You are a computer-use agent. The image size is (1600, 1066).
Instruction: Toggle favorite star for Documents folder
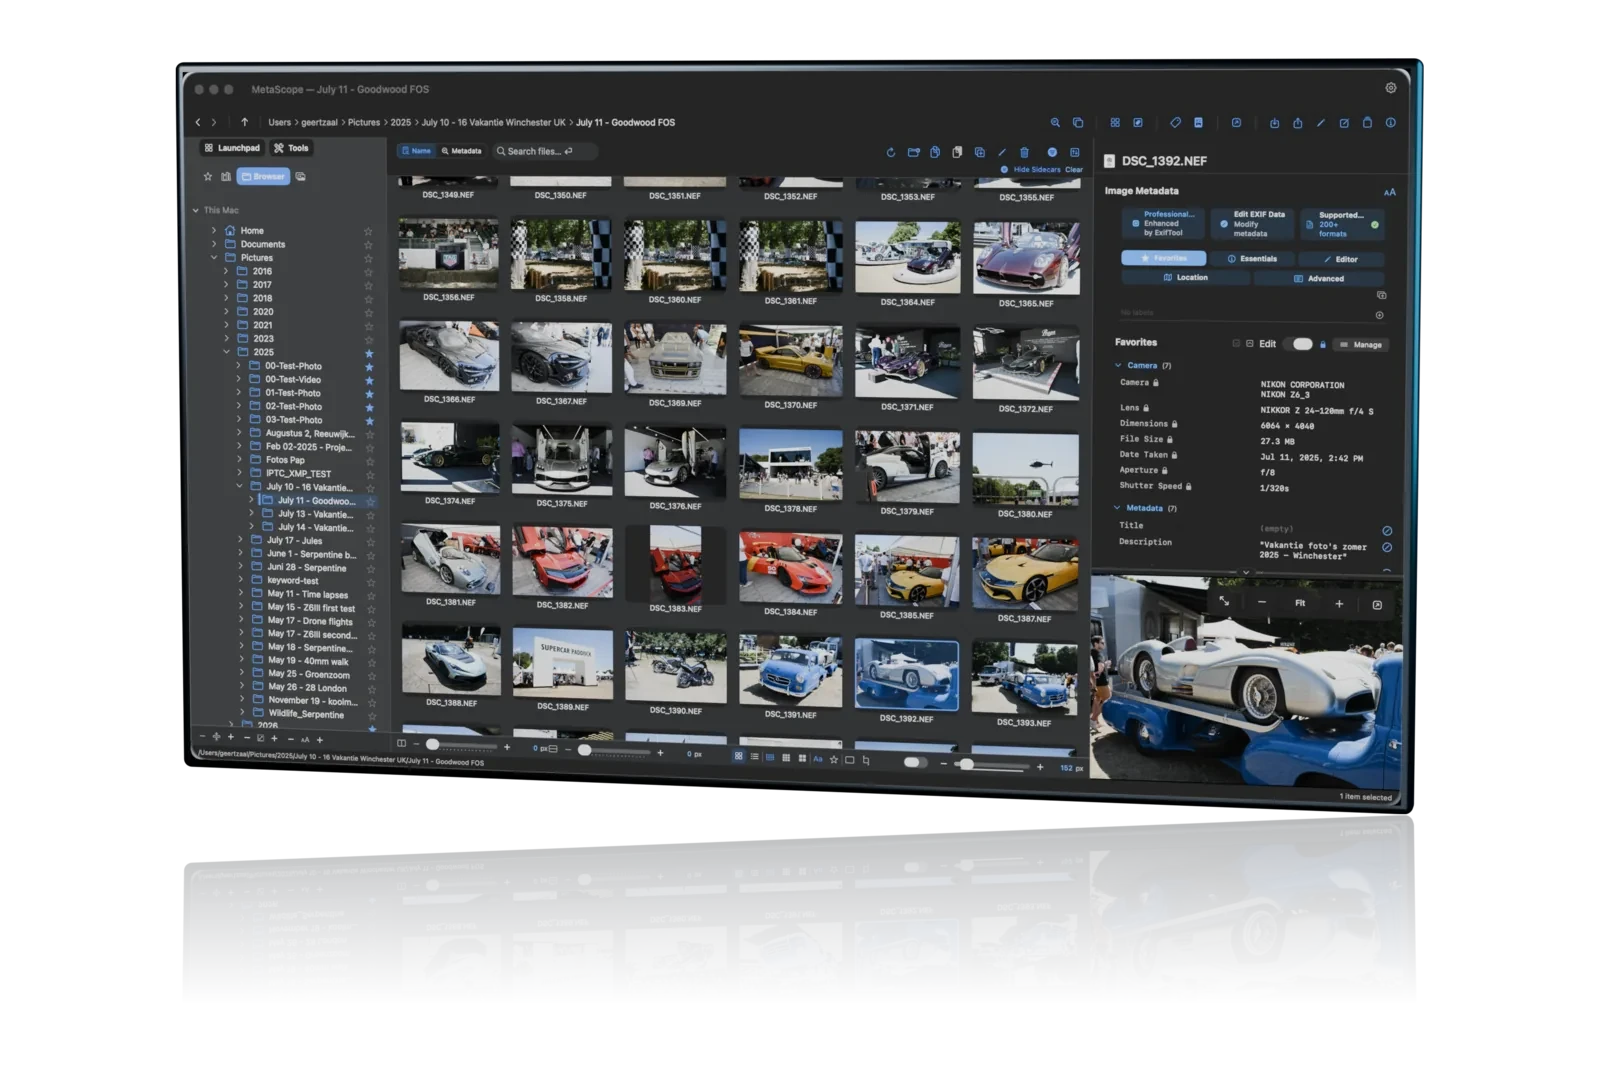click(x=368, y=245)
